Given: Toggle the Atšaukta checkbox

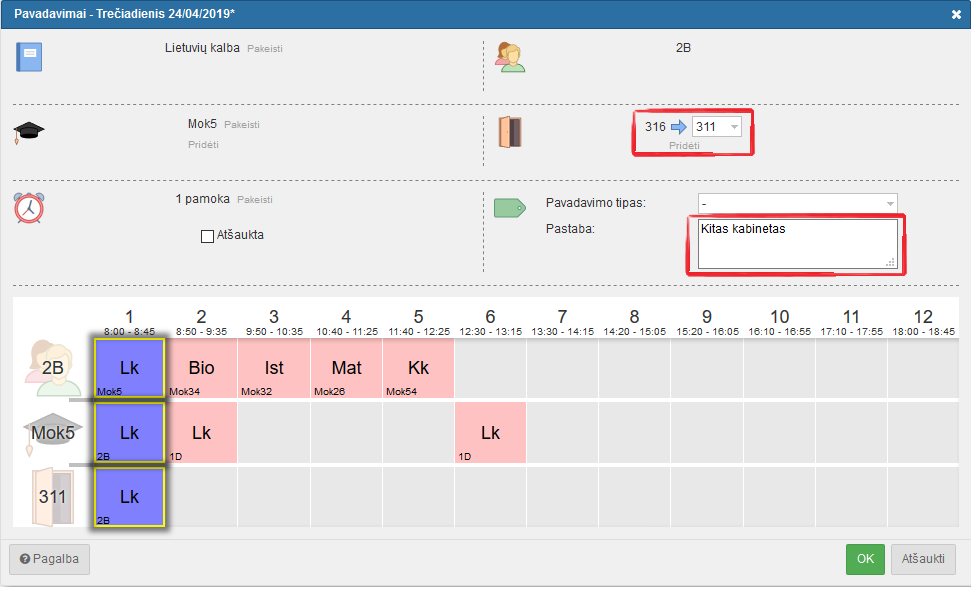Looking at the screenshot, I should pyautogui.click(x=207, y=236).
